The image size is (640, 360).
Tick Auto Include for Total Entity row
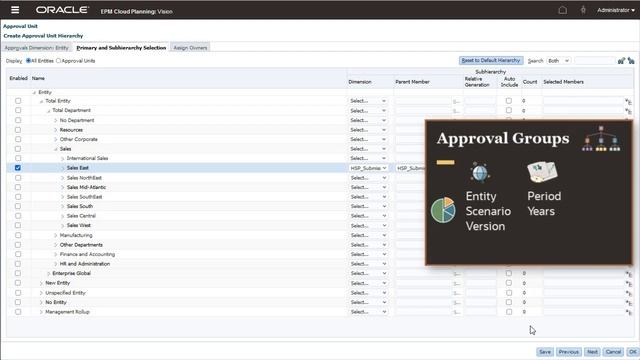pos(509,101)
